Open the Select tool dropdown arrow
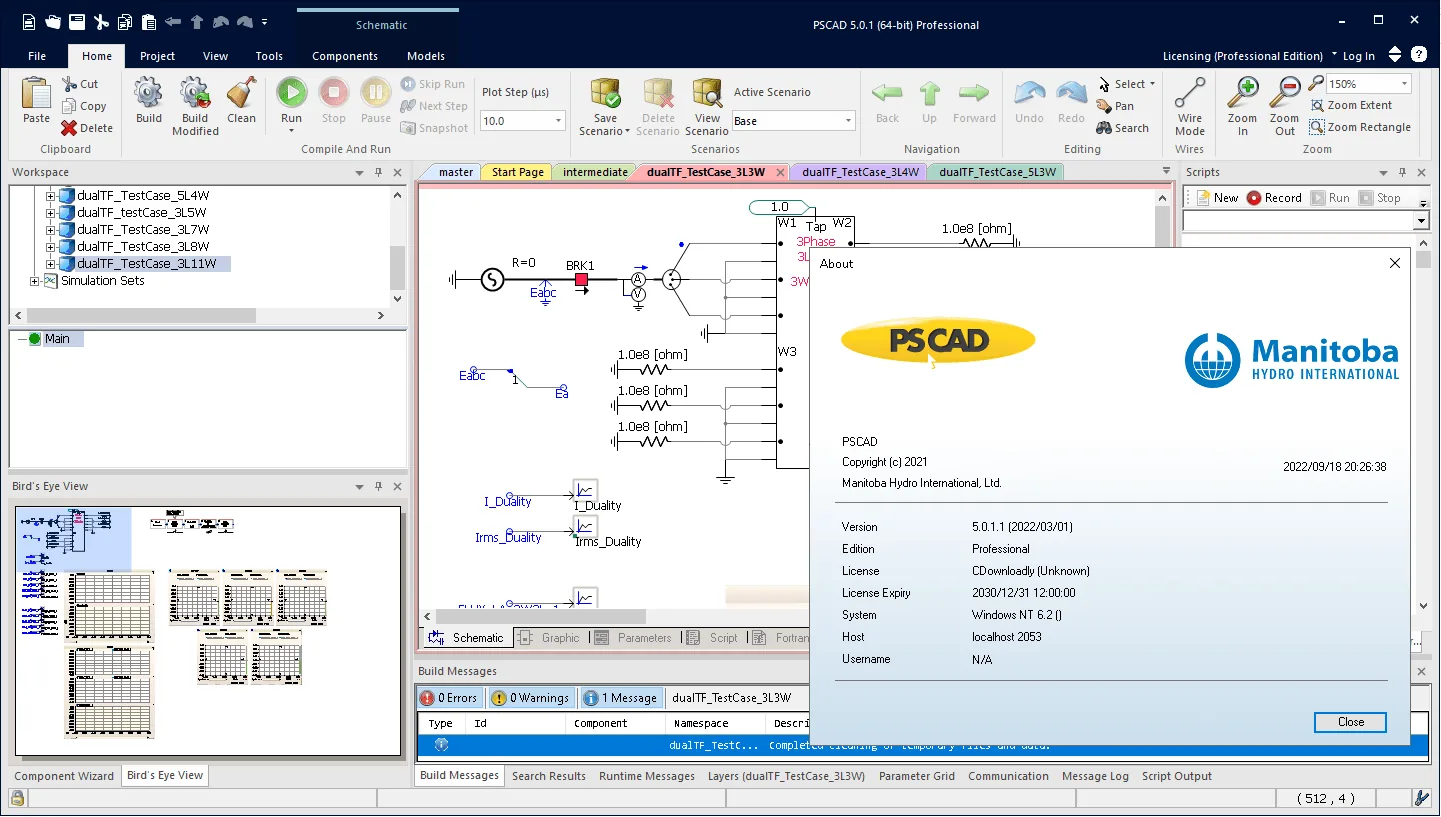1441x817 pixels. click(1152, 84)
